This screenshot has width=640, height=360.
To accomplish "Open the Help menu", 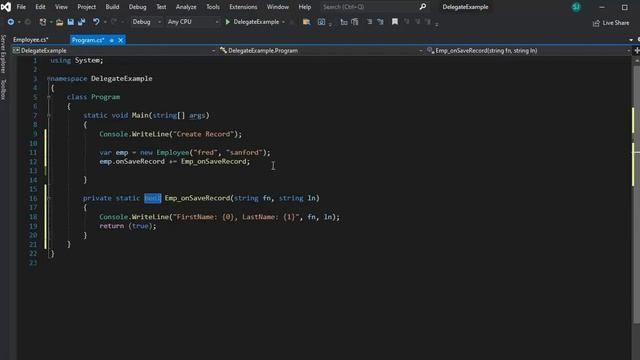I will (304, 7).
